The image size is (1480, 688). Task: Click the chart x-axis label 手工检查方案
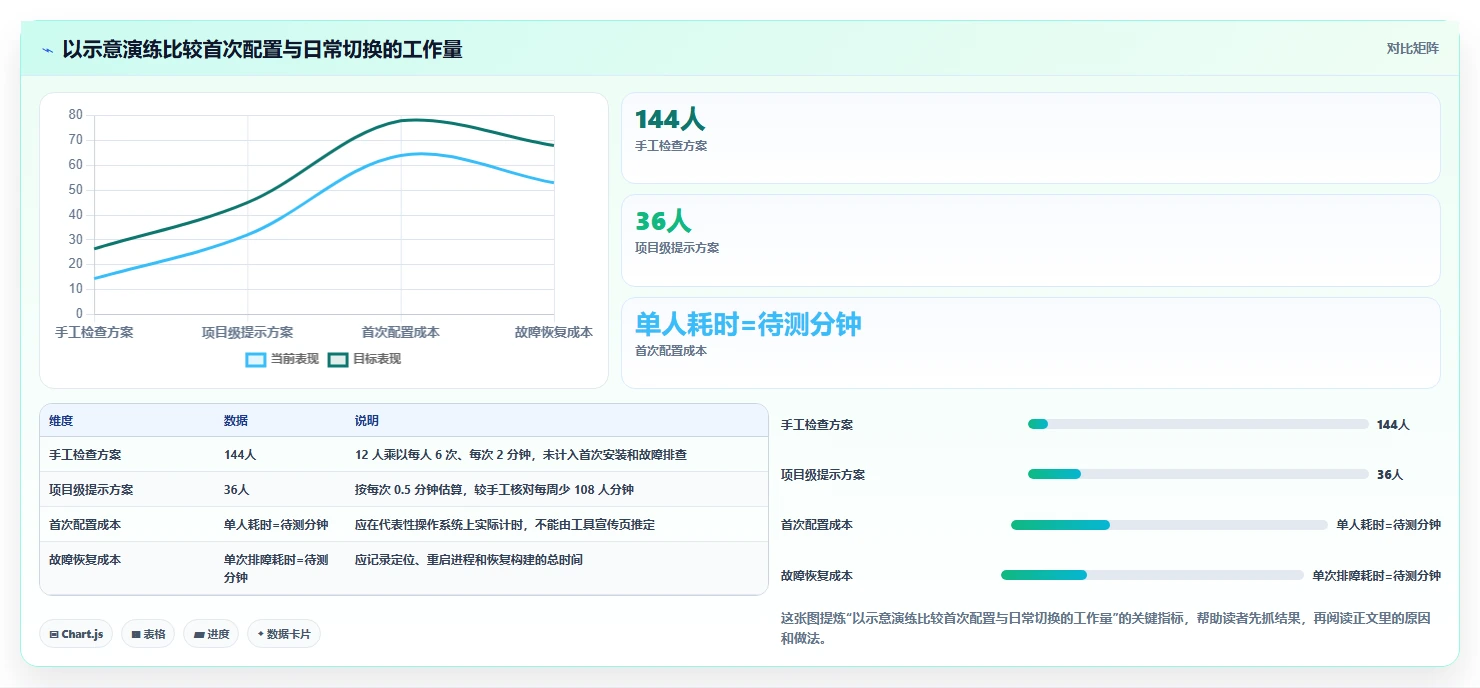95,332
